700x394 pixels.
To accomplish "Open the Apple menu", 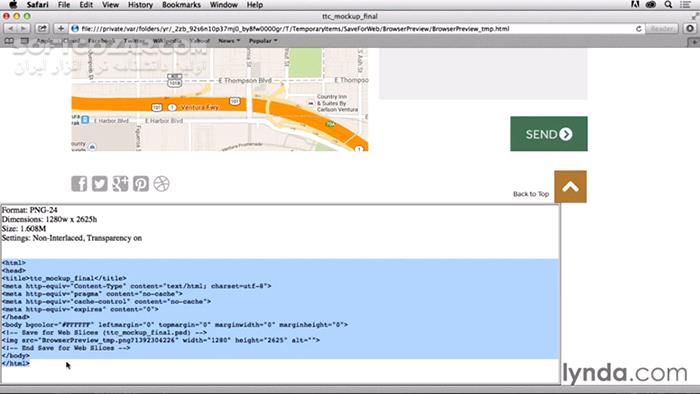I will [12, 5].
